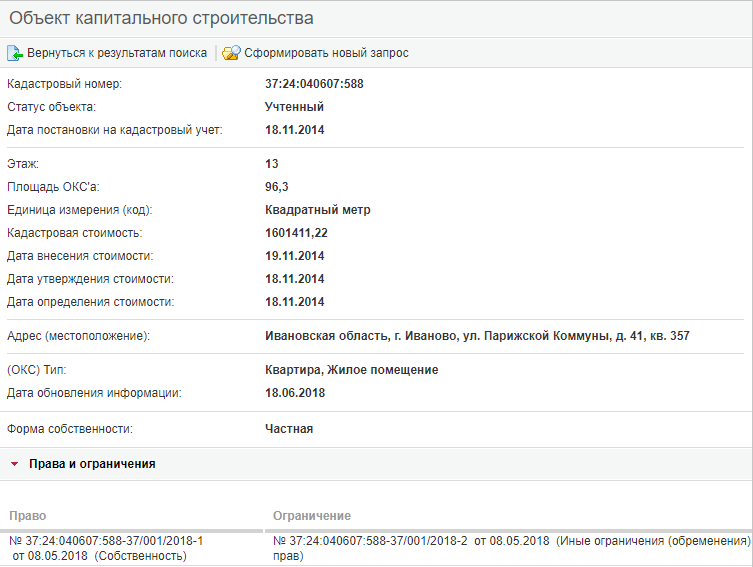Click the encumbrance record in Ограничение column
This screenshot has height=567, width=753.
(511, 547)
